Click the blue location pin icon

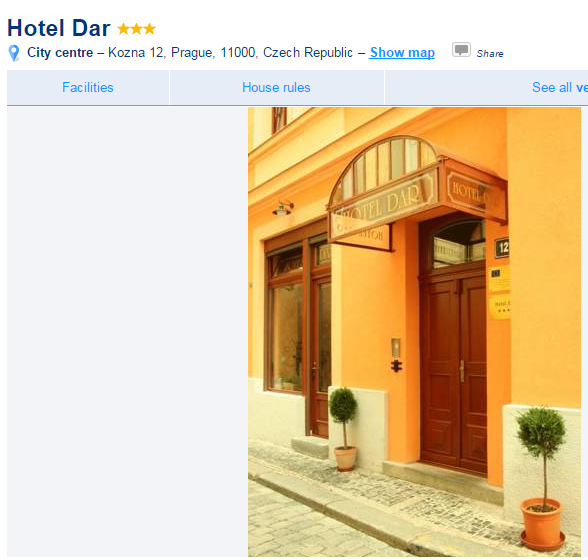click(x=14, y=53)
